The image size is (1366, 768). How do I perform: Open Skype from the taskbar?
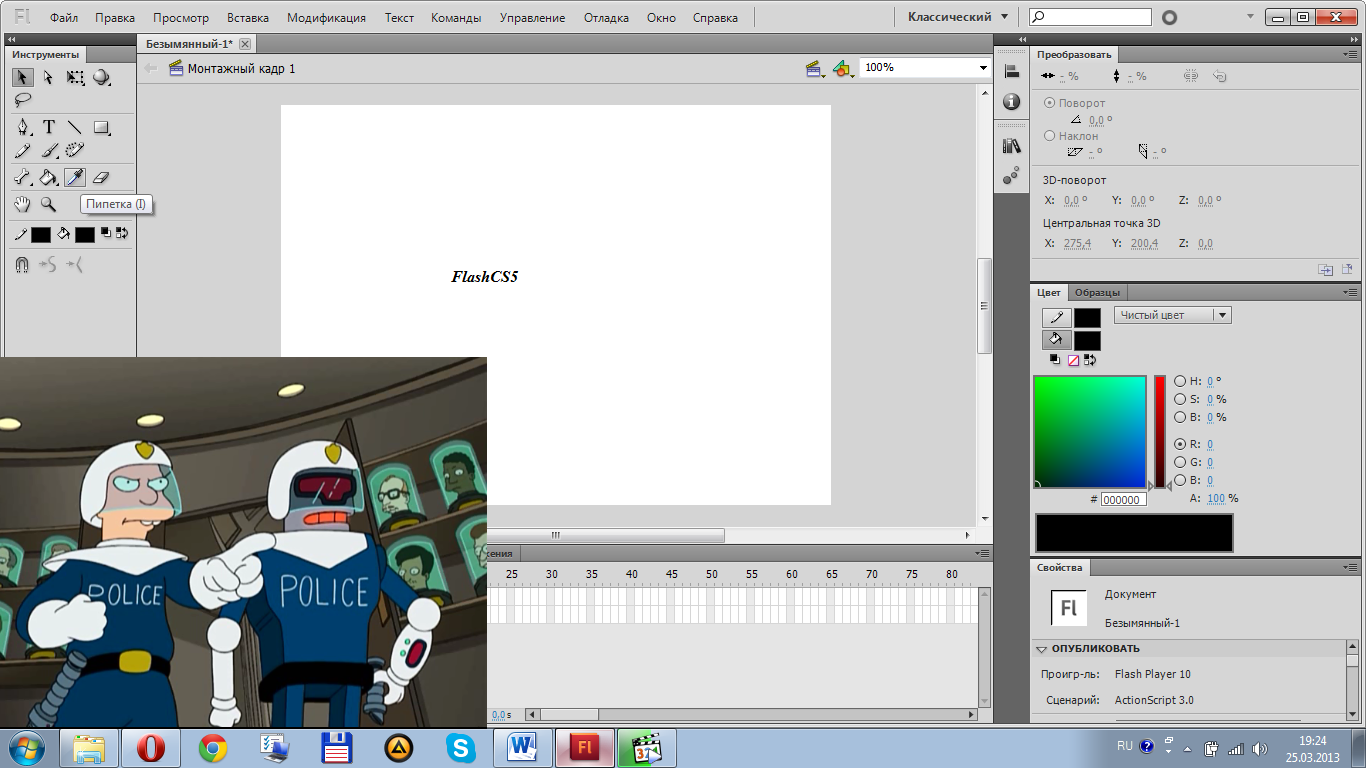[461, 748]
